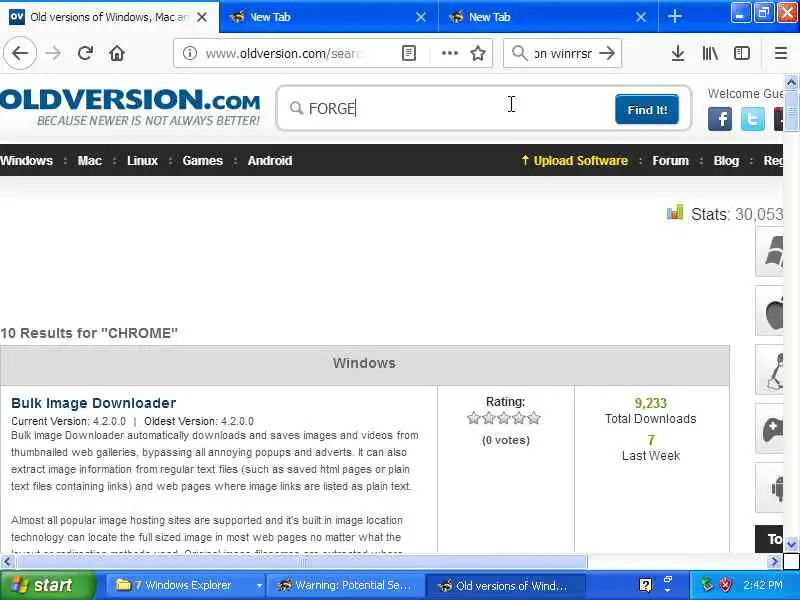Switch to the third New Tab

click(548, 17)
